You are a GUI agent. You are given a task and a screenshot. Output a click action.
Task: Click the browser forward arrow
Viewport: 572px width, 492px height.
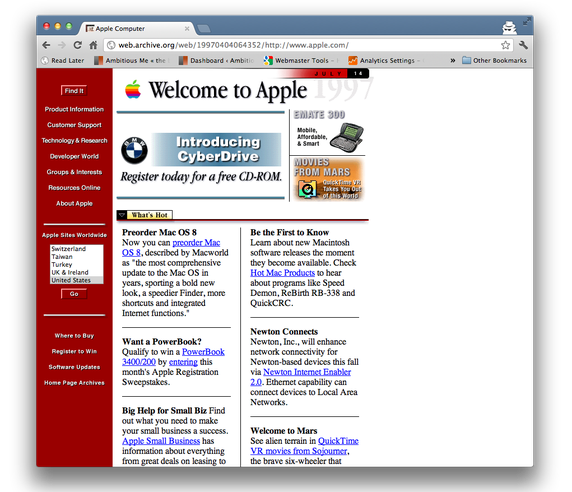click(62, 45)
